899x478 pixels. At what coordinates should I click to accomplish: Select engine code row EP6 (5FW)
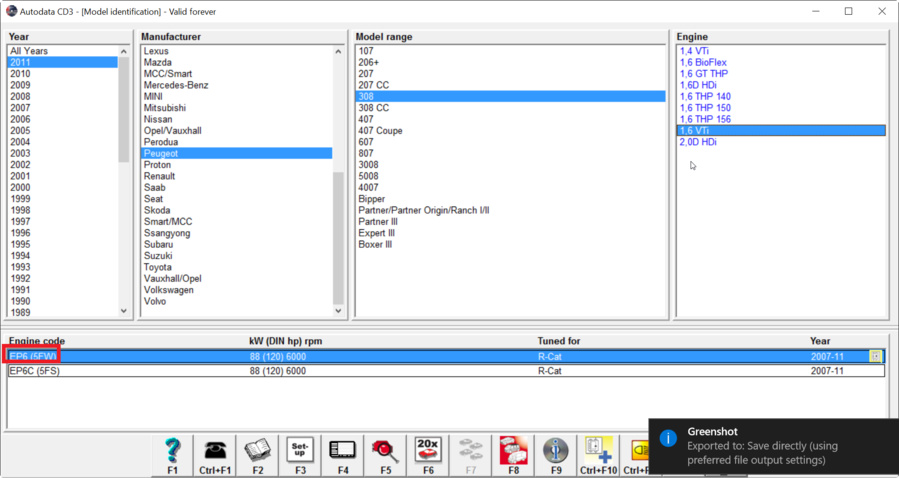tap(446, 356)
